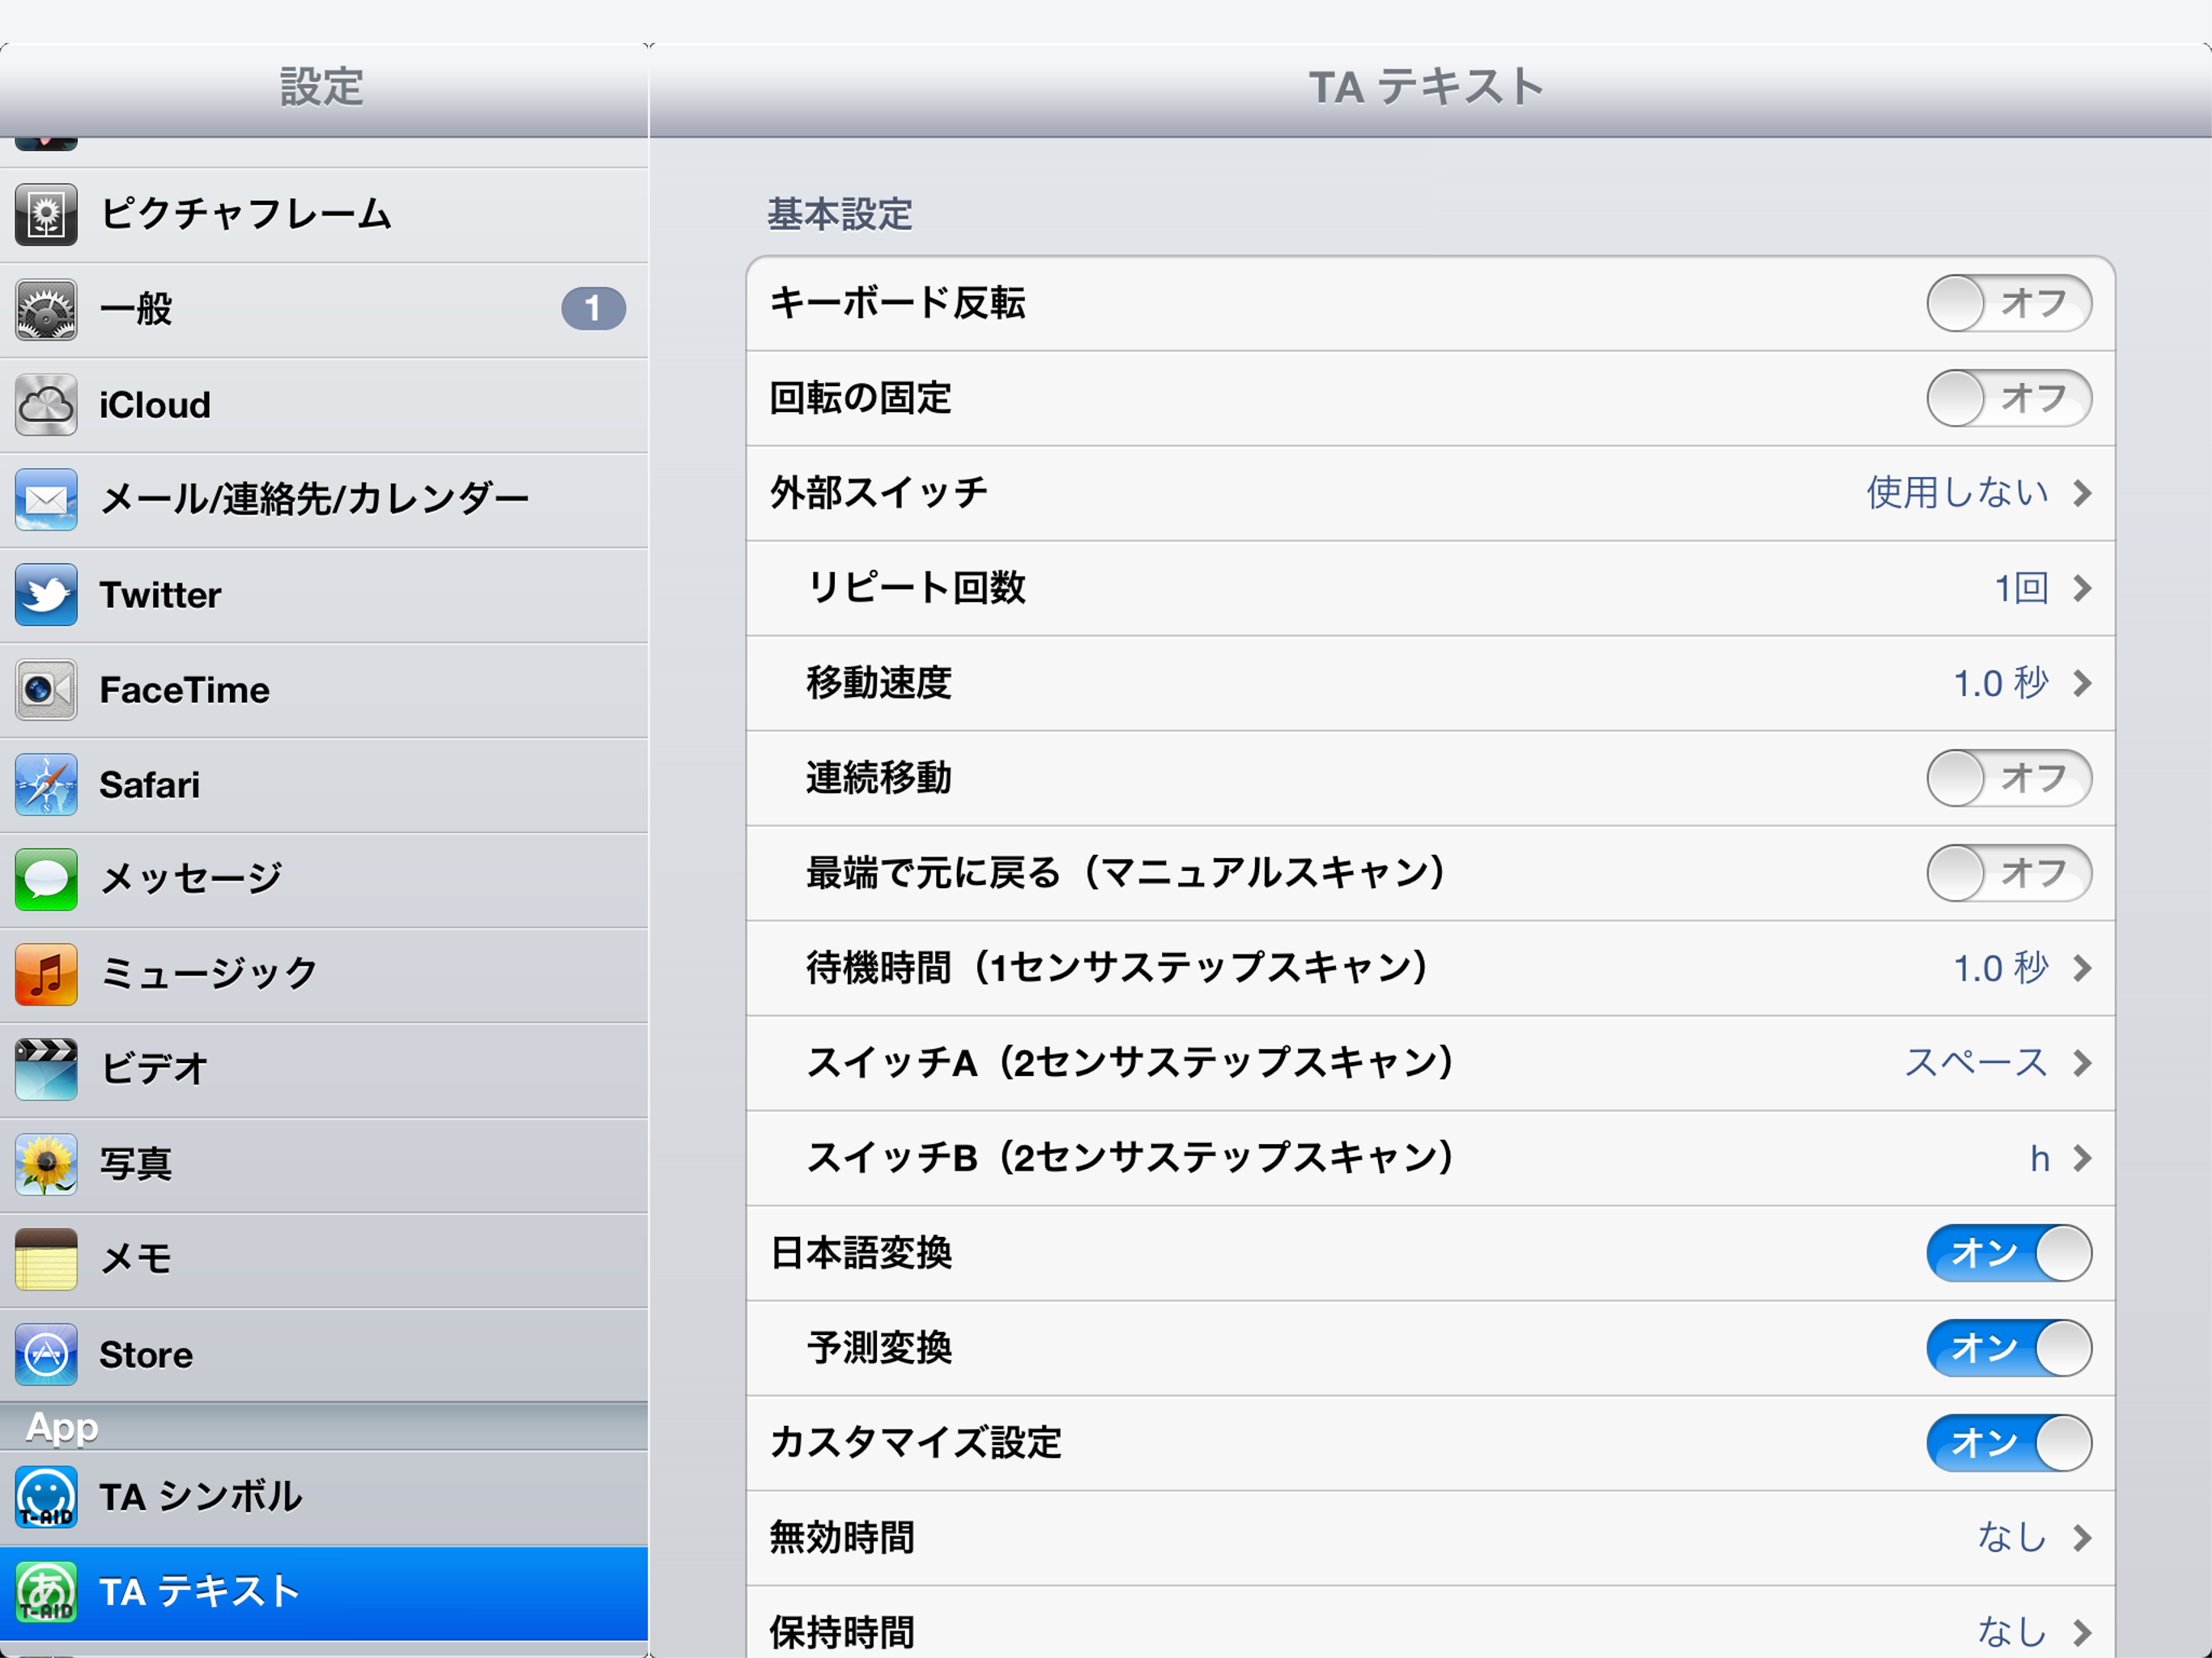Tap the General (一般) gear icon
Image resolution: width=2212 pixels, height=1658 pixels.
[x=46, y=309]
